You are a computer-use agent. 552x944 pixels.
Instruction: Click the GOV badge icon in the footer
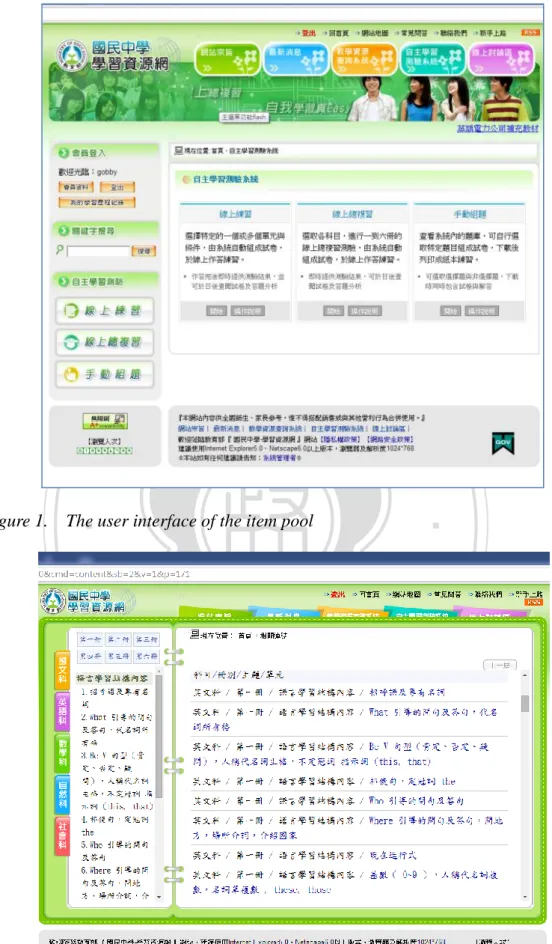click(503, 443)
